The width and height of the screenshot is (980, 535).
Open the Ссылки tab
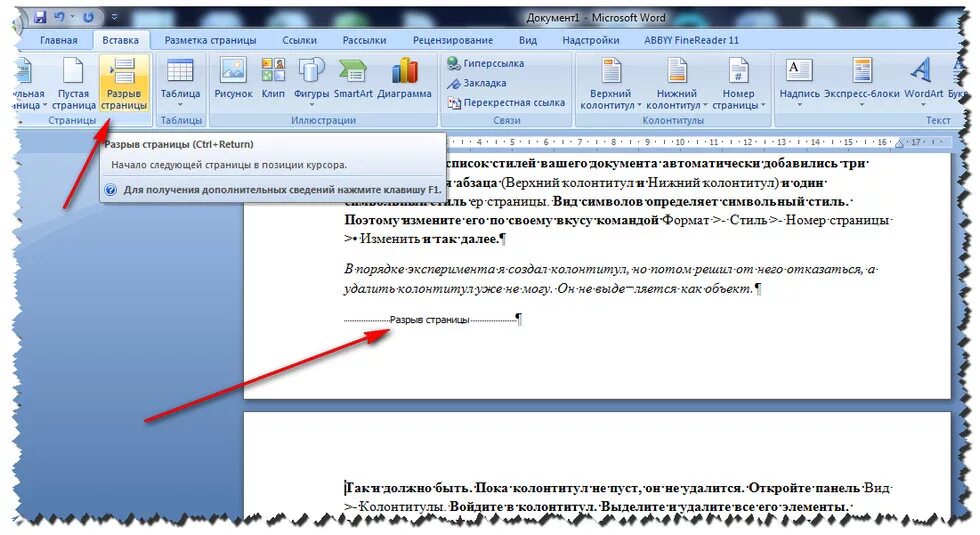[x=299, y=40]
